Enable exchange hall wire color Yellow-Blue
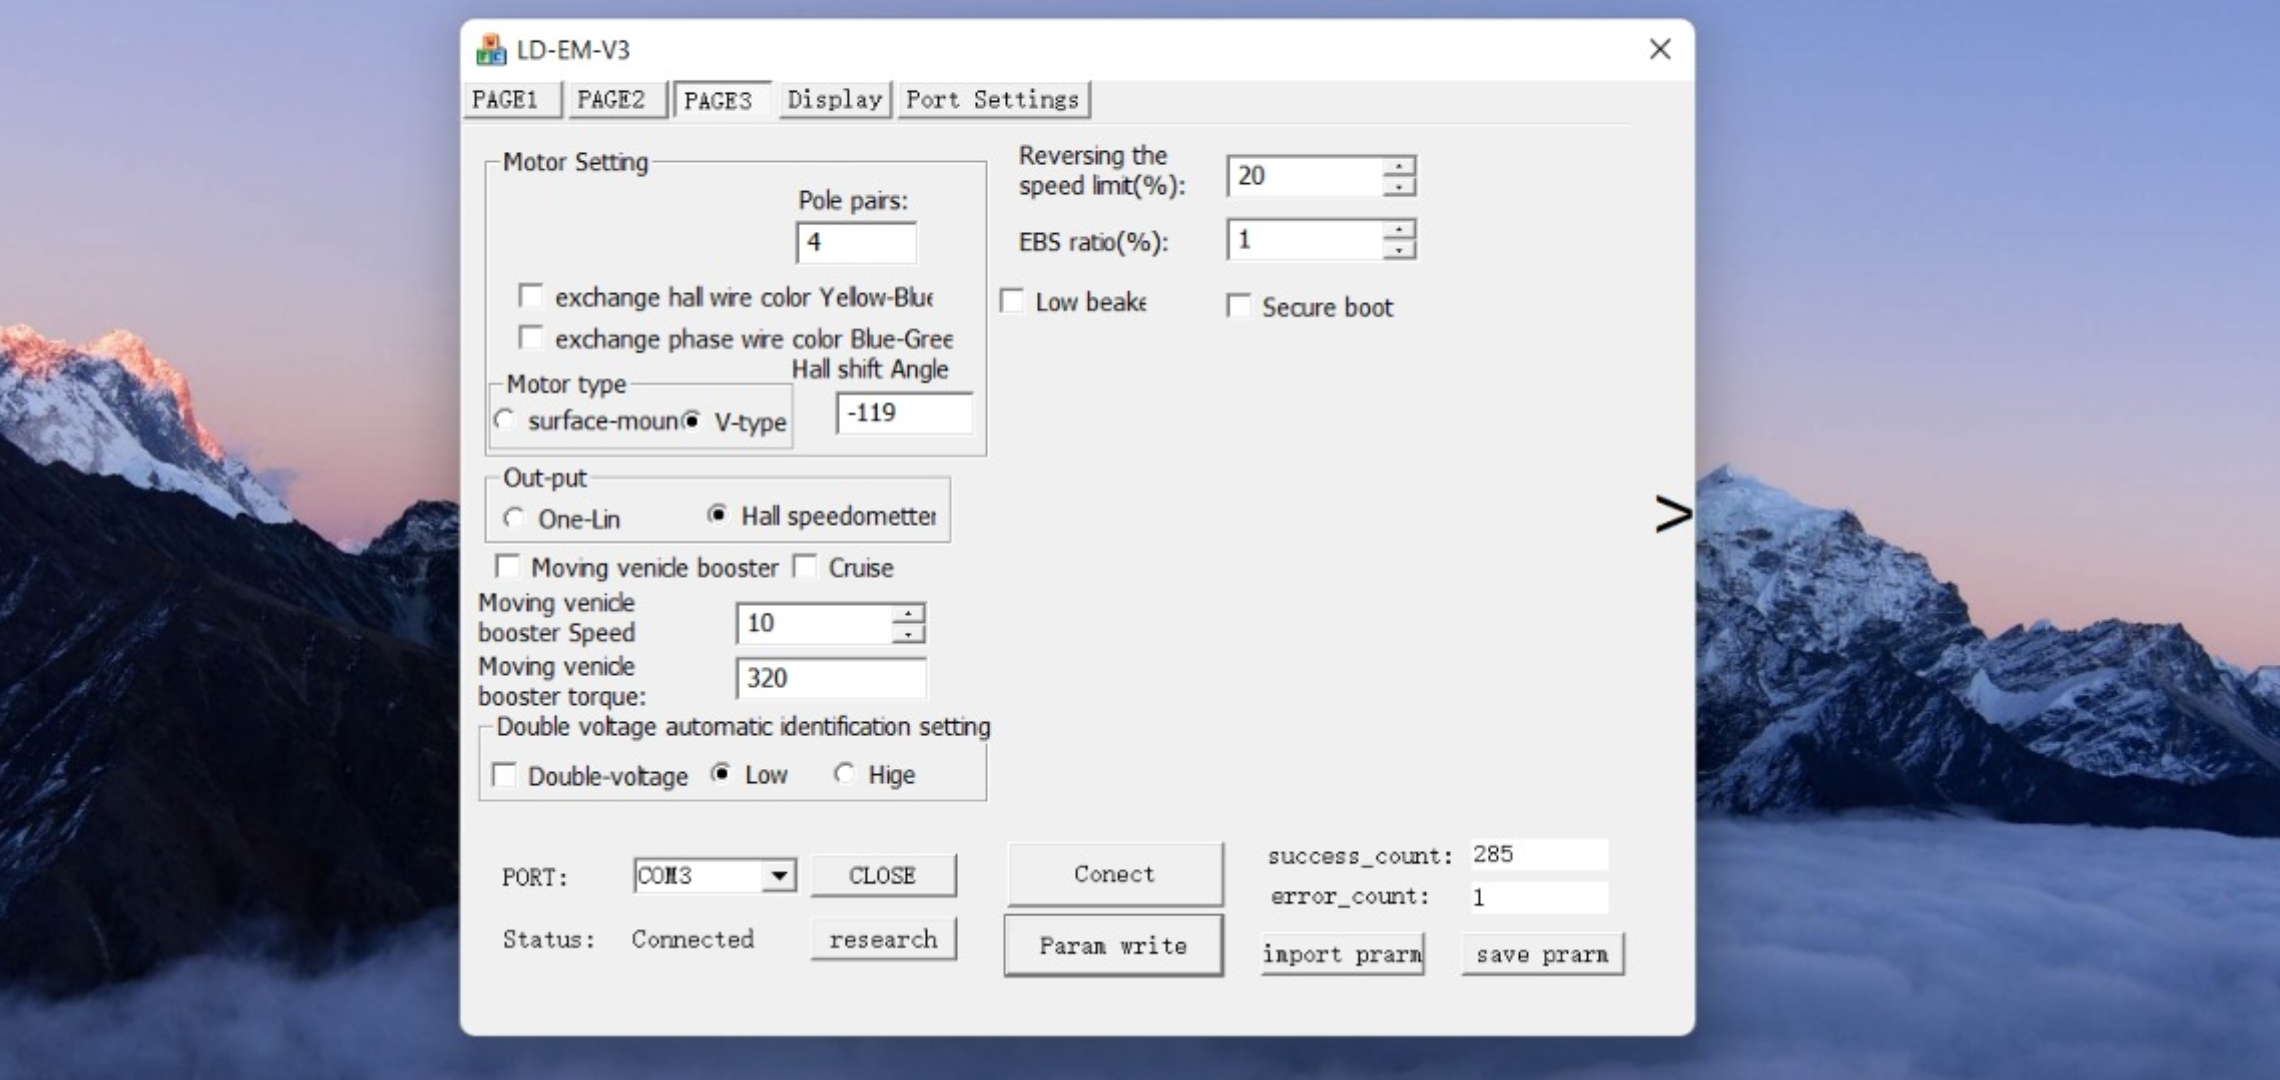The height and width of the screenshot is (1080, 2280). pos(531,296)
